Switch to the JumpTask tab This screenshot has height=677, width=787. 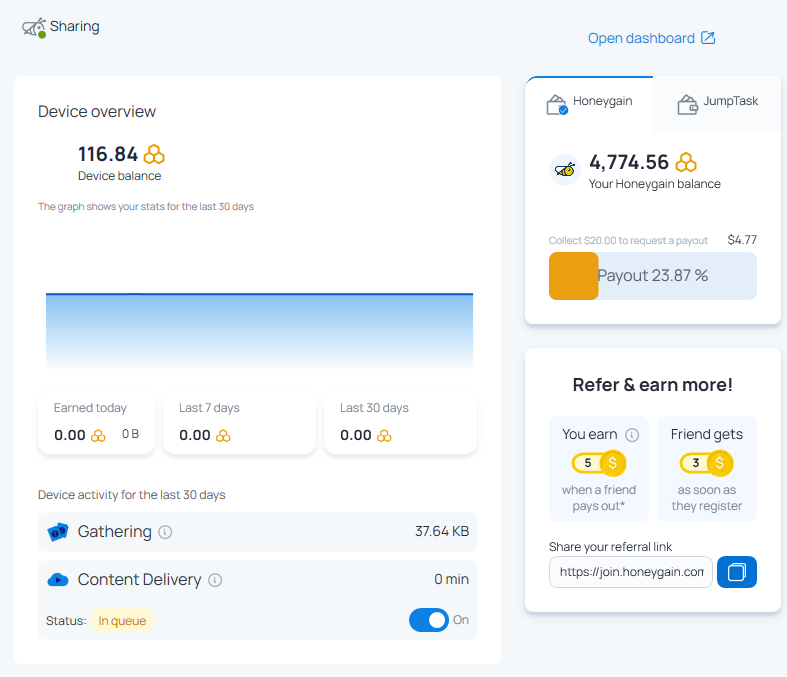click(x=717, y=102)
